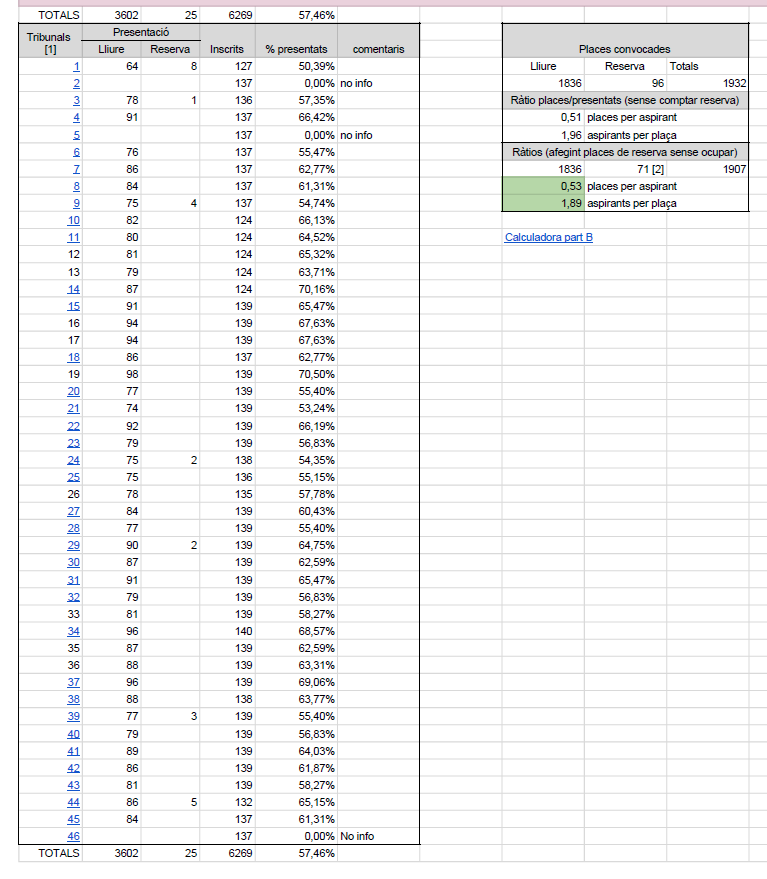The width and height of the screenshot is (767, 879).
Task: Click the 'Ràtio places/presentats (sense comptar reserva)' header
Action: click(x=625, y=100)
